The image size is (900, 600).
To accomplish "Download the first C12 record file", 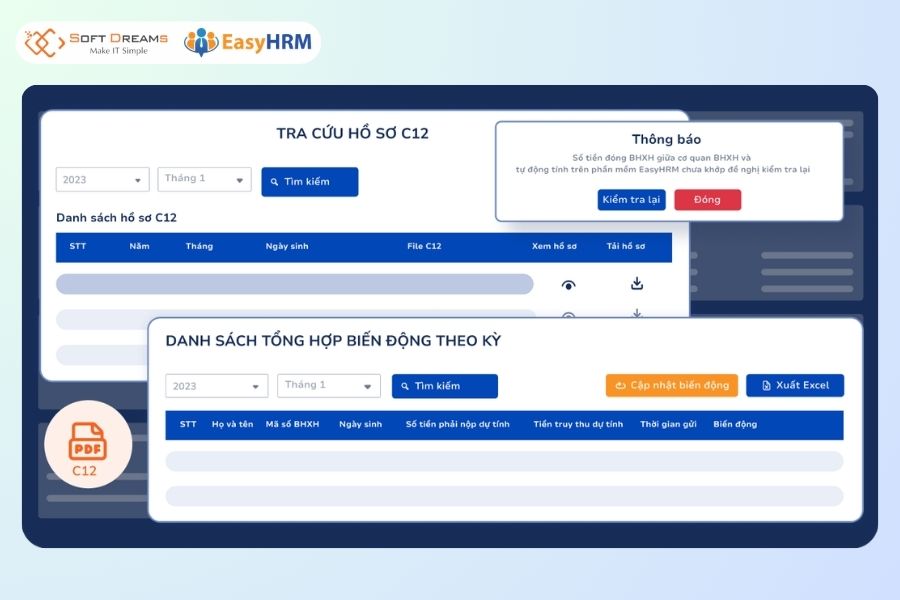I will point(637,283).
